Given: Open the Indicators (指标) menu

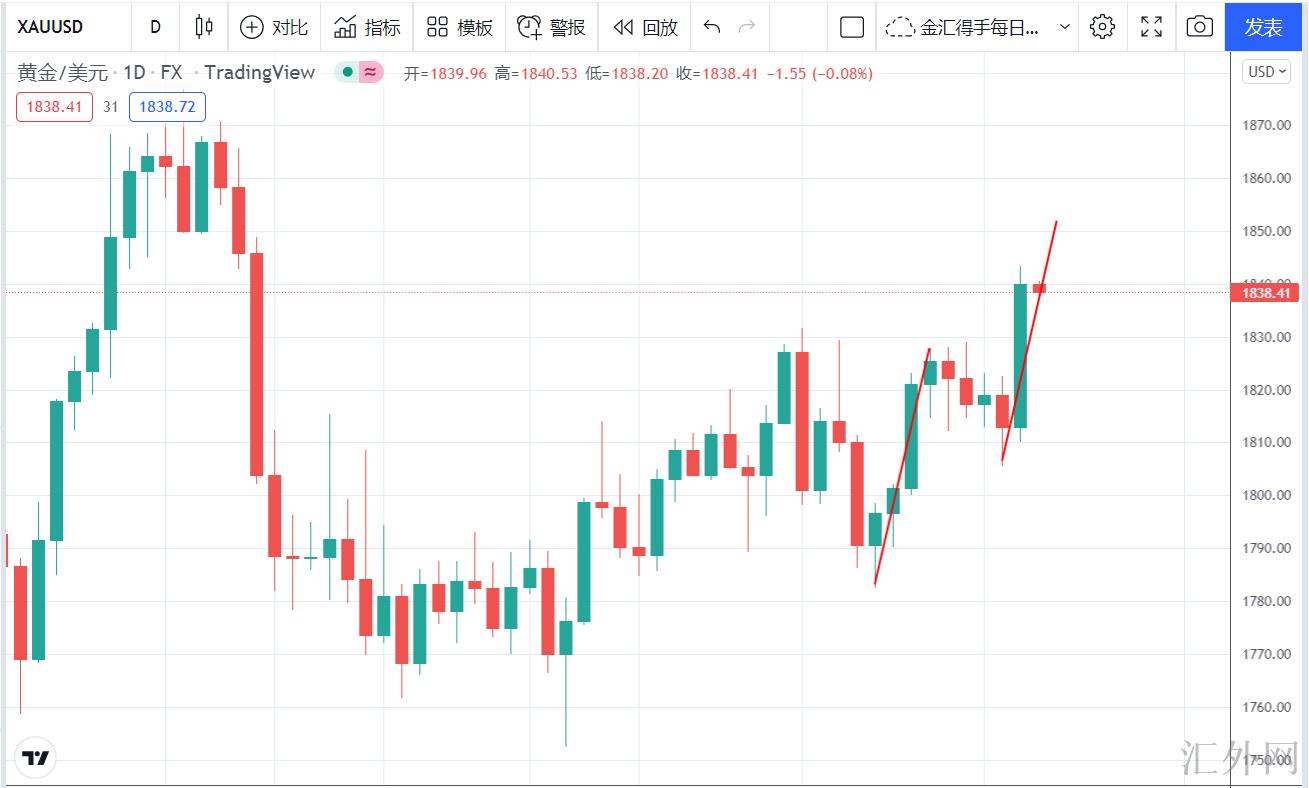Looking at the screenshot, I should (367, 27).
